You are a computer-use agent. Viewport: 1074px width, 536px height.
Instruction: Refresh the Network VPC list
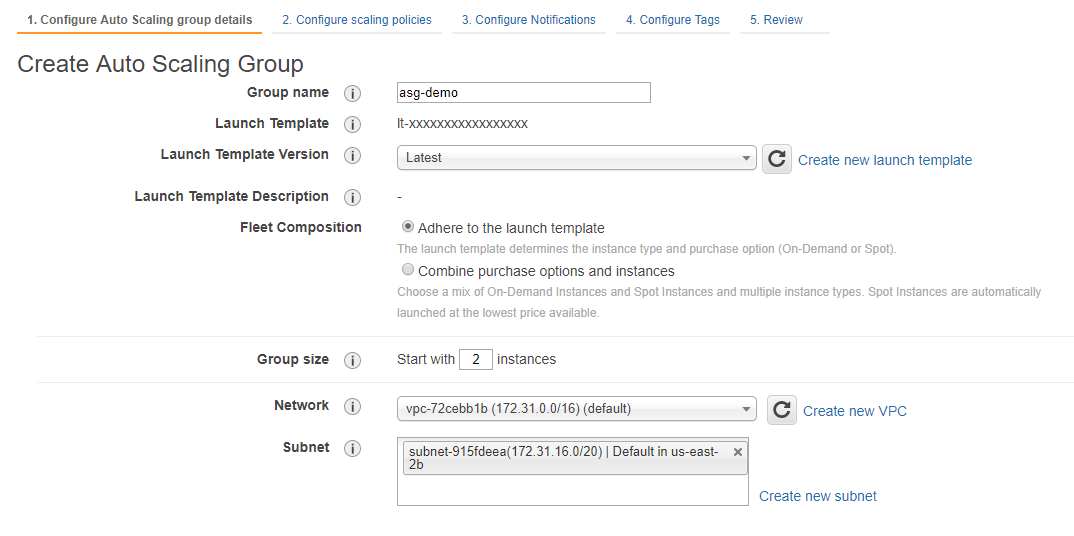click(x=782, y=410)
